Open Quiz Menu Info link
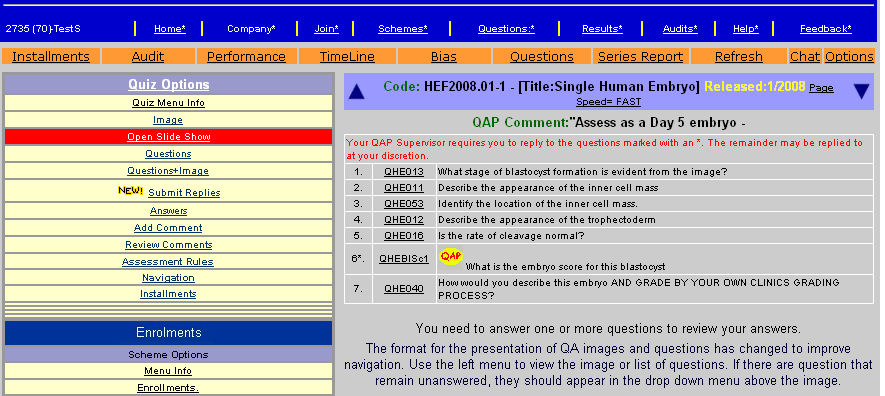Image resolution: width=885 pixels, height=396 pixels. [168, 103]
